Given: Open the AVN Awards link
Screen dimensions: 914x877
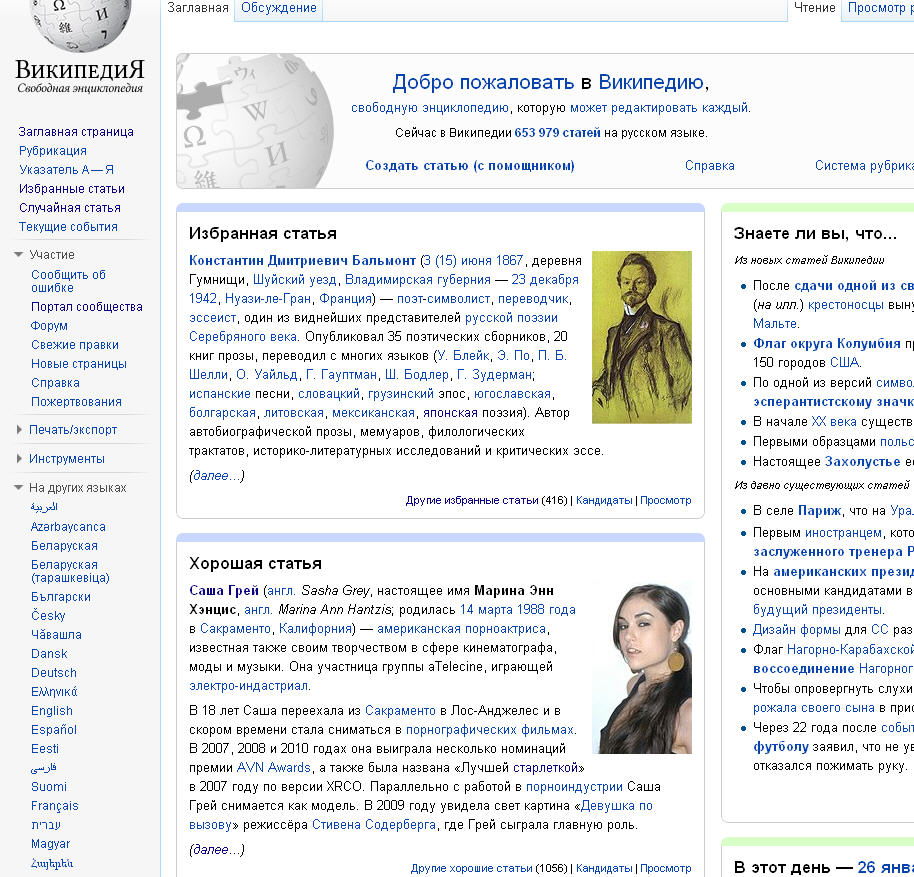Looking at the screenshot, I should coord(273,767).
